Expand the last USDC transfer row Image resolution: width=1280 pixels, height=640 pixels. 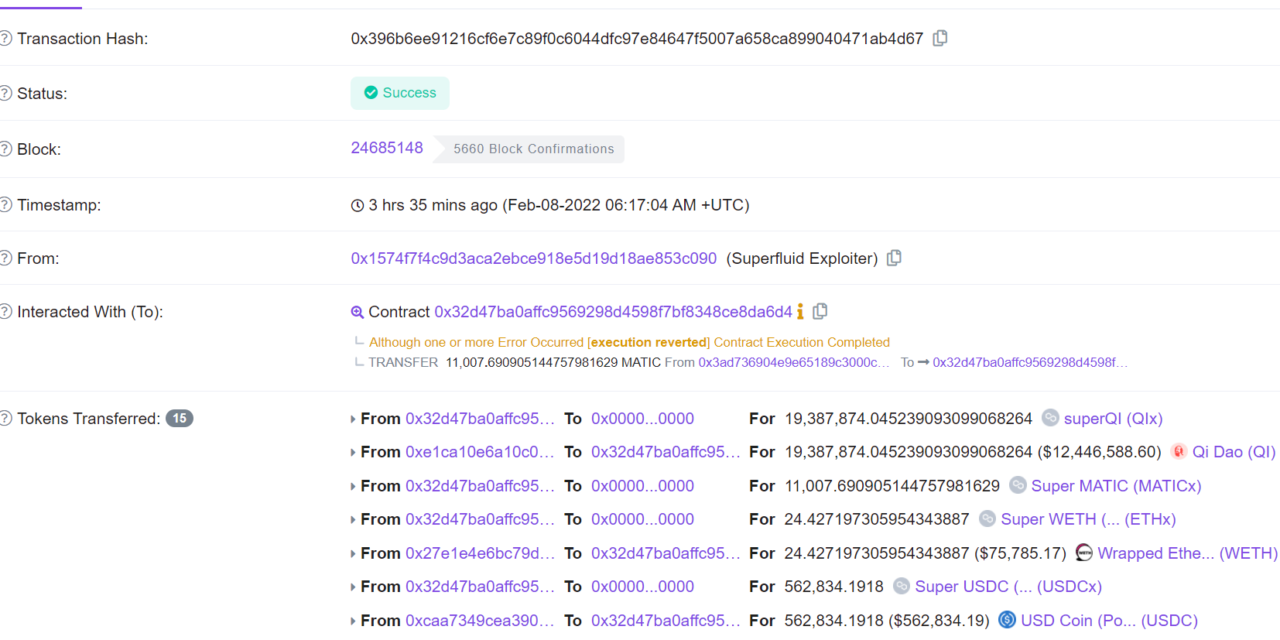352,620
